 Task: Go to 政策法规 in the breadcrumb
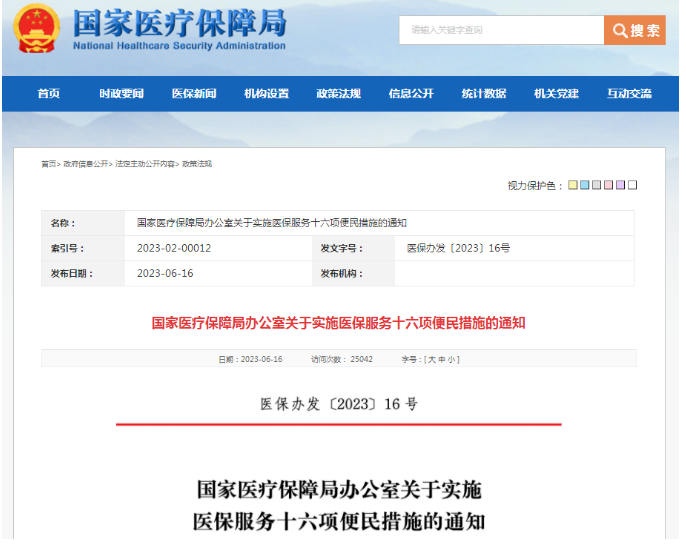(x=197, y=164)
